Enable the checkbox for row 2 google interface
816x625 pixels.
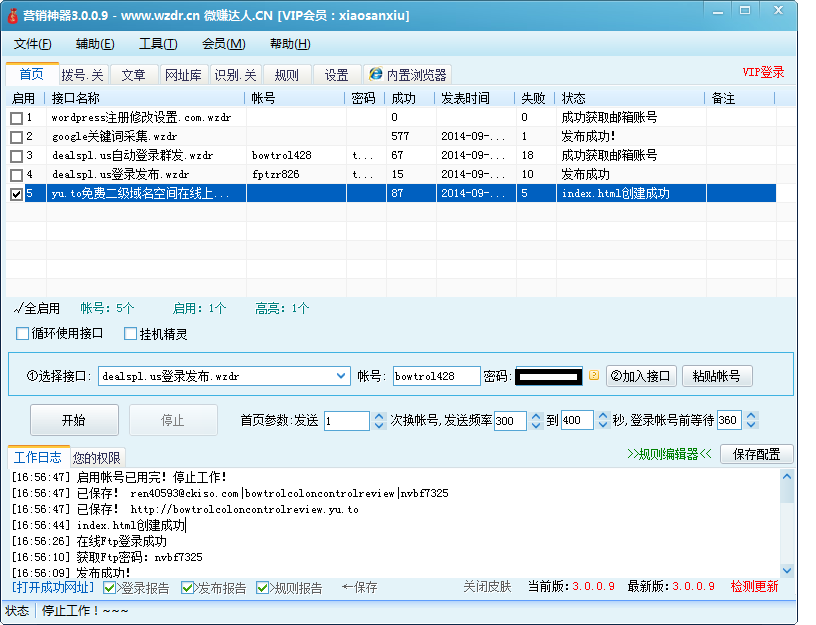point(16,136)
